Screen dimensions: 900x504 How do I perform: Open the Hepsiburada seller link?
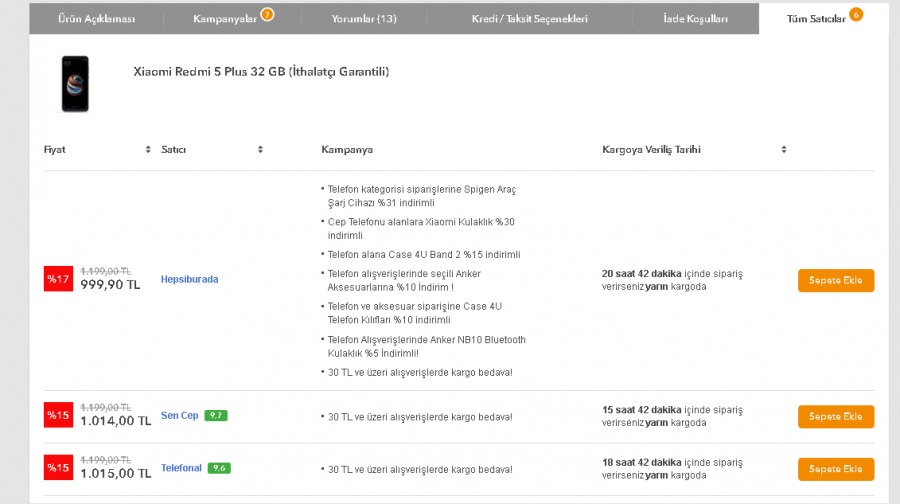pyautogui.click(x=189, y=279)
